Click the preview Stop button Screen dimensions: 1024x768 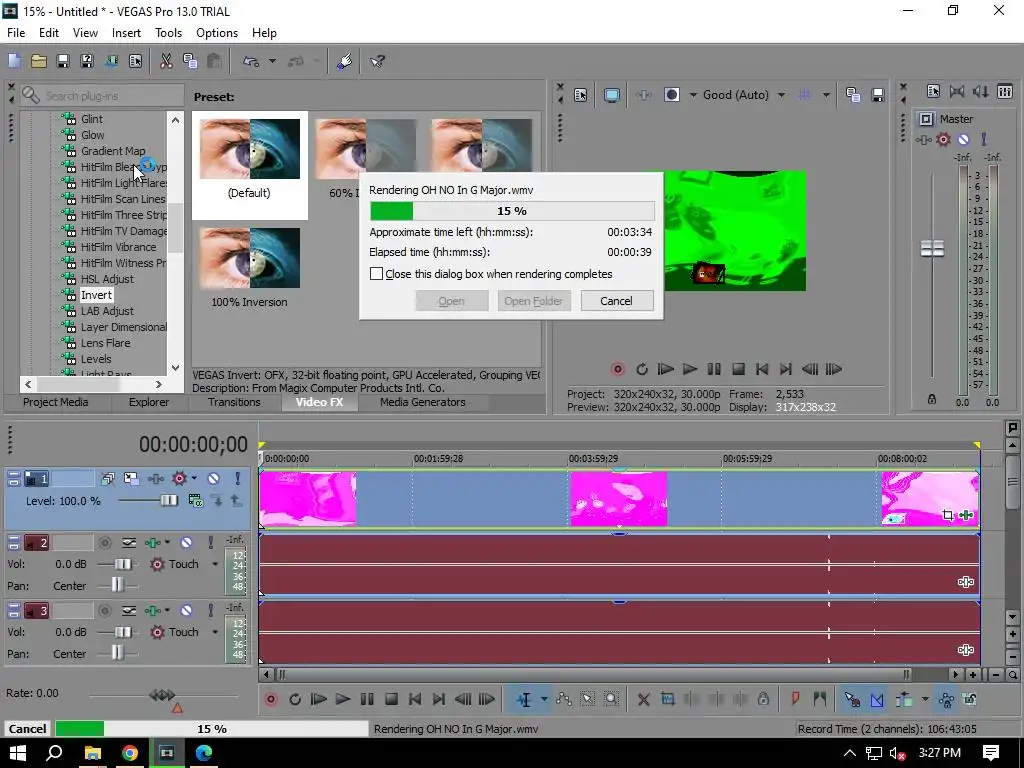click(738, 369)
